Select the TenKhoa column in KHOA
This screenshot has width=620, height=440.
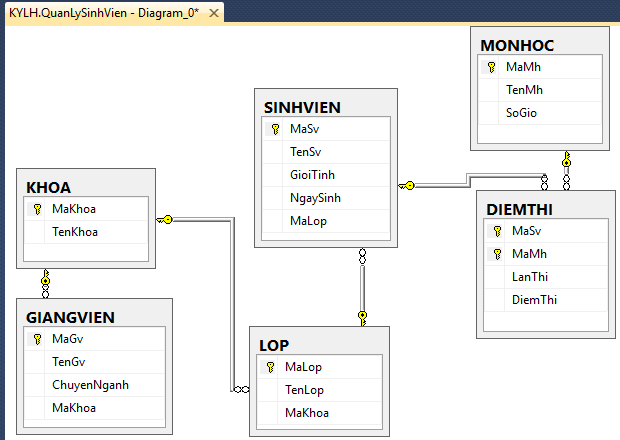86,232
